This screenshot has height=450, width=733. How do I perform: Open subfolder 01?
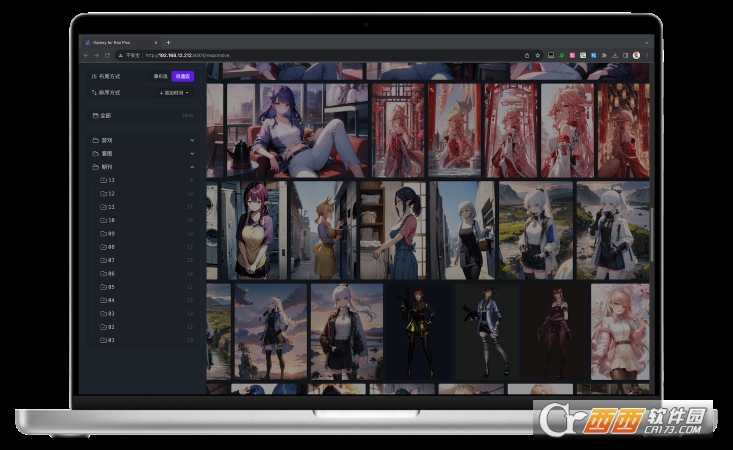(x=147, y=340)
